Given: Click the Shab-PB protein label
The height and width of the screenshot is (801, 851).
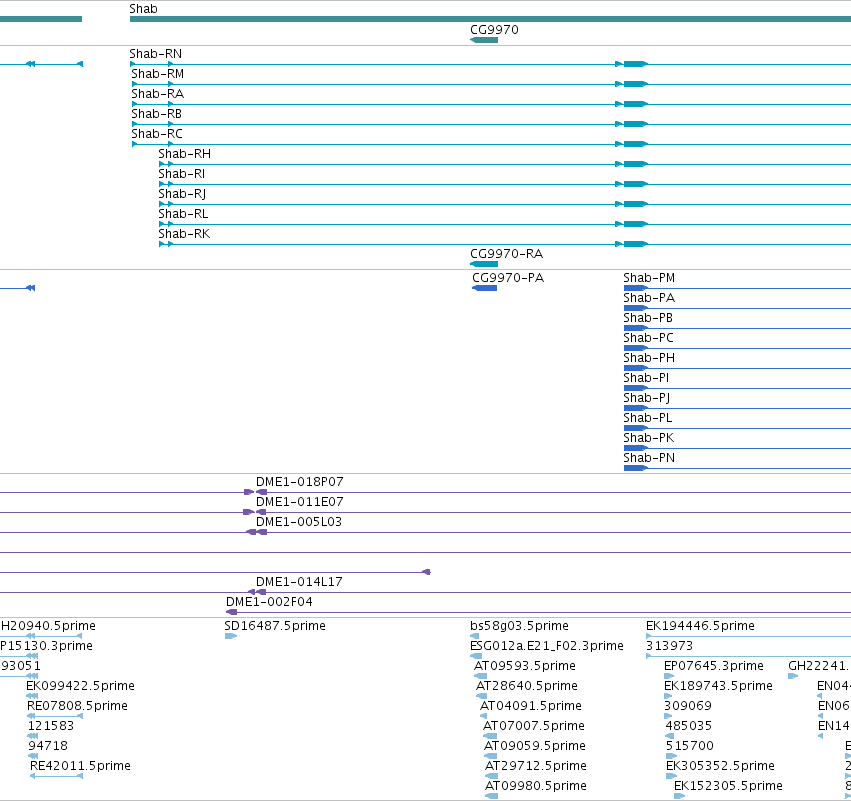Looking at the screenshot, I should click(x=648, y=318).
